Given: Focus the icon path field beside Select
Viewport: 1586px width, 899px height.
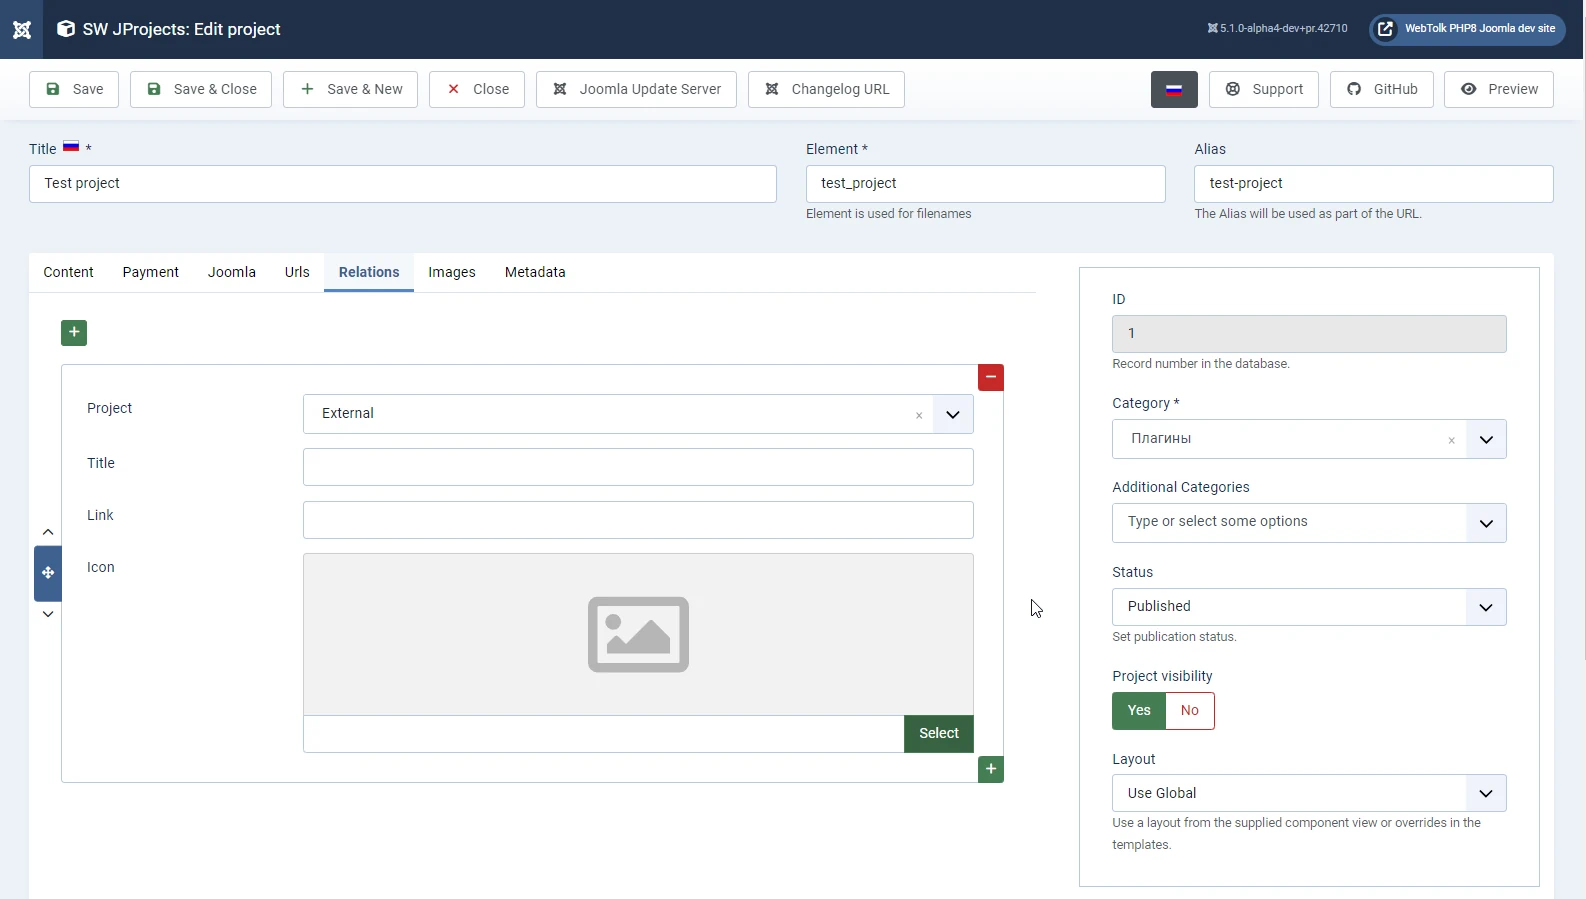Looking at the screenshot, I should coord(604,733).
